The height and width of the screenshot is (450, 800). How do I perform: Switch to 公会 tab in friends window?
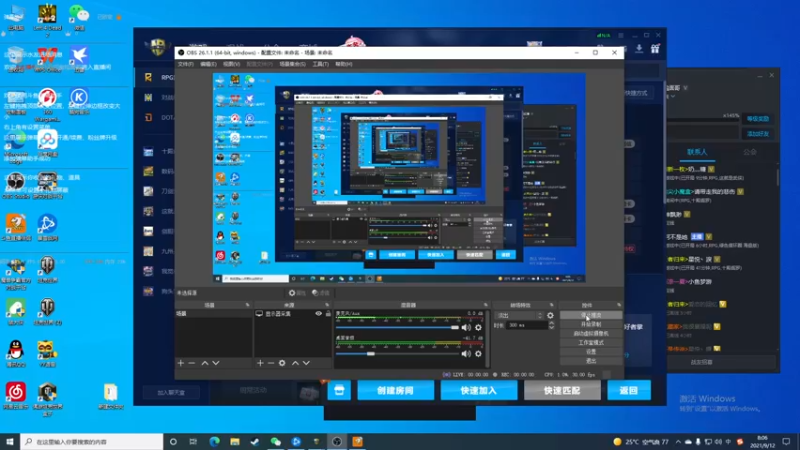coord(749,152)
